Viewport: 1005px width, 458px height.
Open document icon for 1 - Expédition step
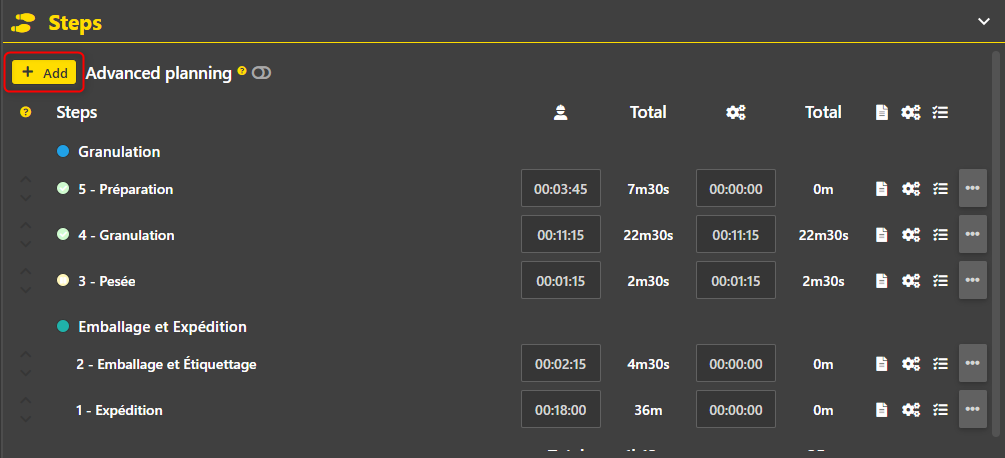click(x=882, y=409)
